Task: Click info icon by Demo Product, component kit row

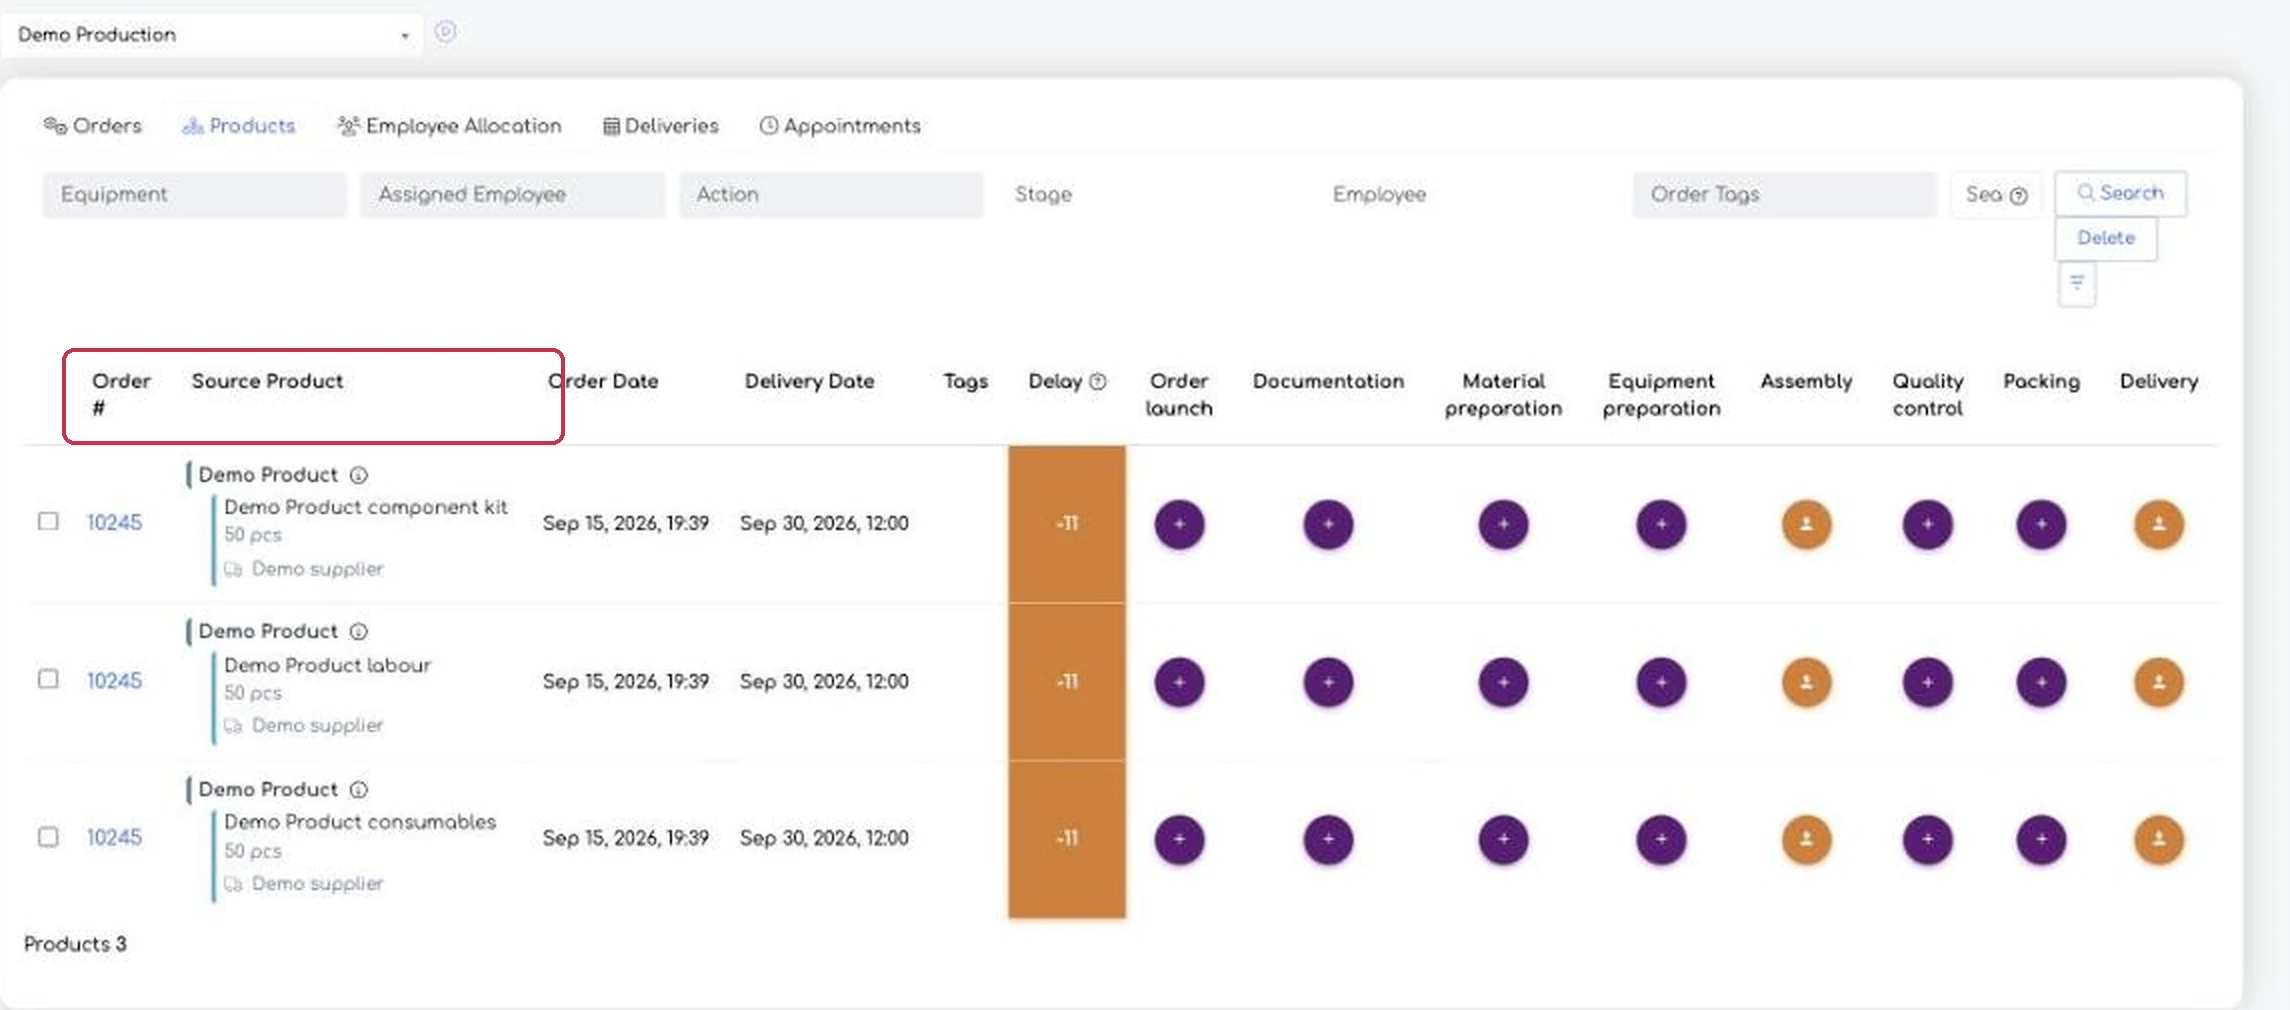Action: coord(359,475)
